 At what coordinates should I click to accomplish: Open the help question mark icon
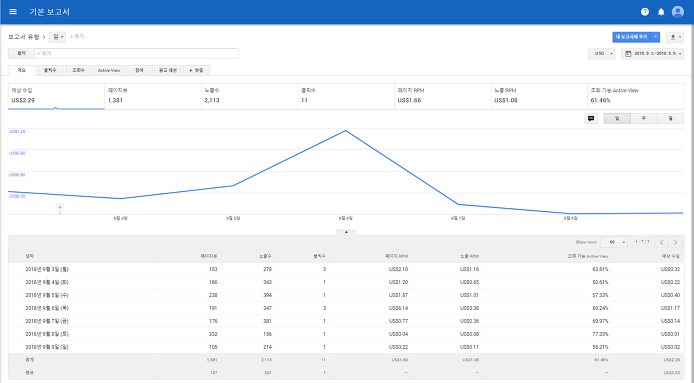(645, 12)
